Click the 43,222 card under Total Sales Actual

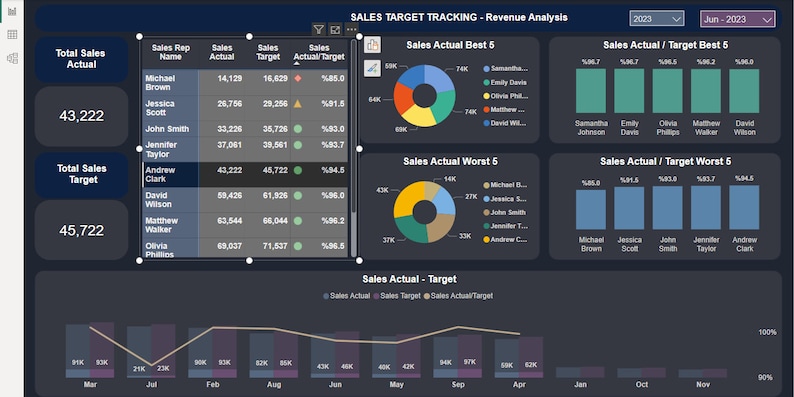(x=82, y=116)
